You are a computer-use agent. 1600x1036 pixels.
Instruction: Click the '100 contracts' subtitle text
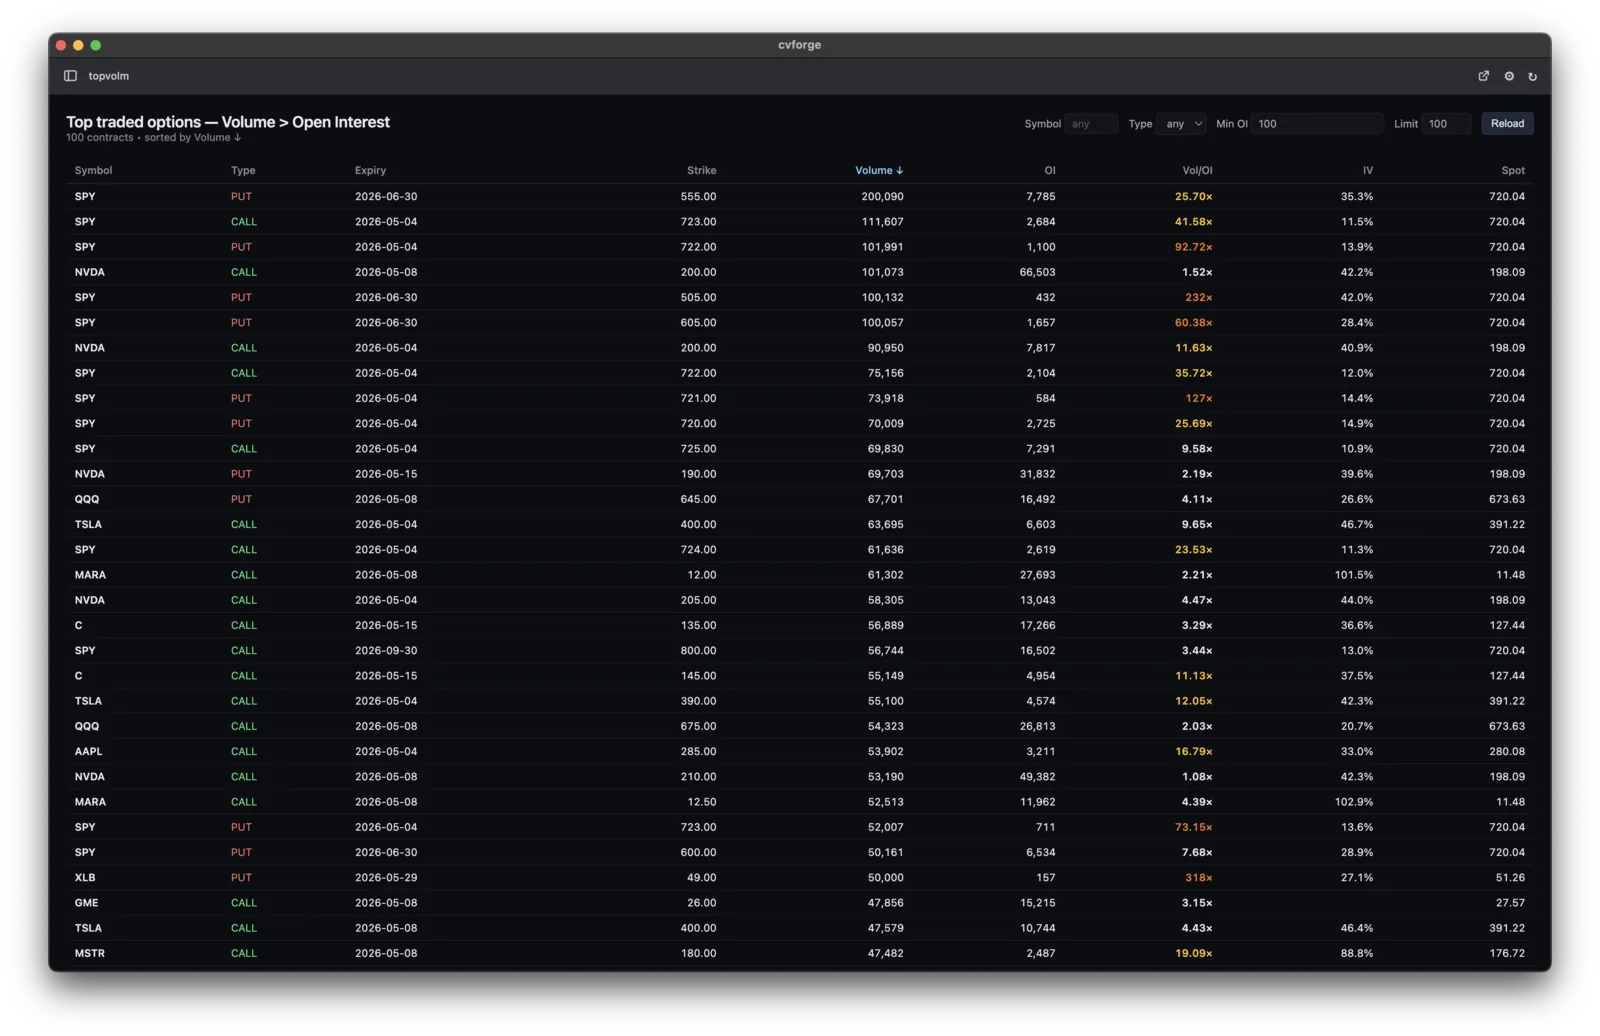click(100, 138)
